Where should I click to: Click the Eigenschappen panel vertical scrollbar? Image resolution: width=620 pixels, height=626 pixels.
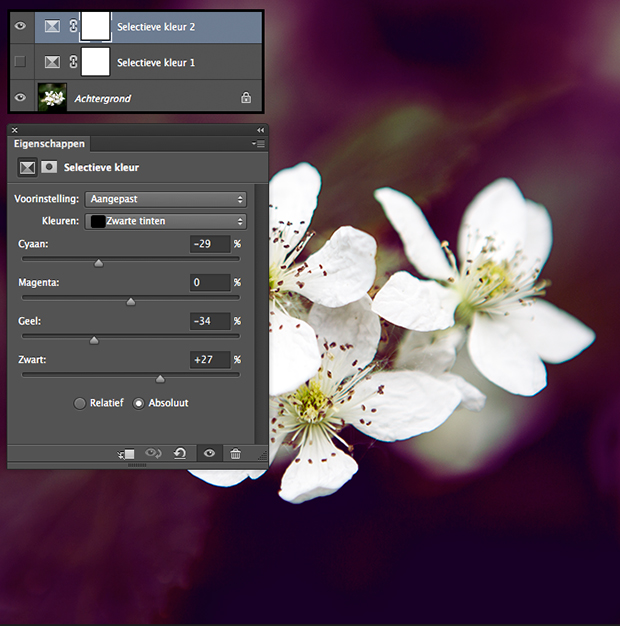pos(261,313)
